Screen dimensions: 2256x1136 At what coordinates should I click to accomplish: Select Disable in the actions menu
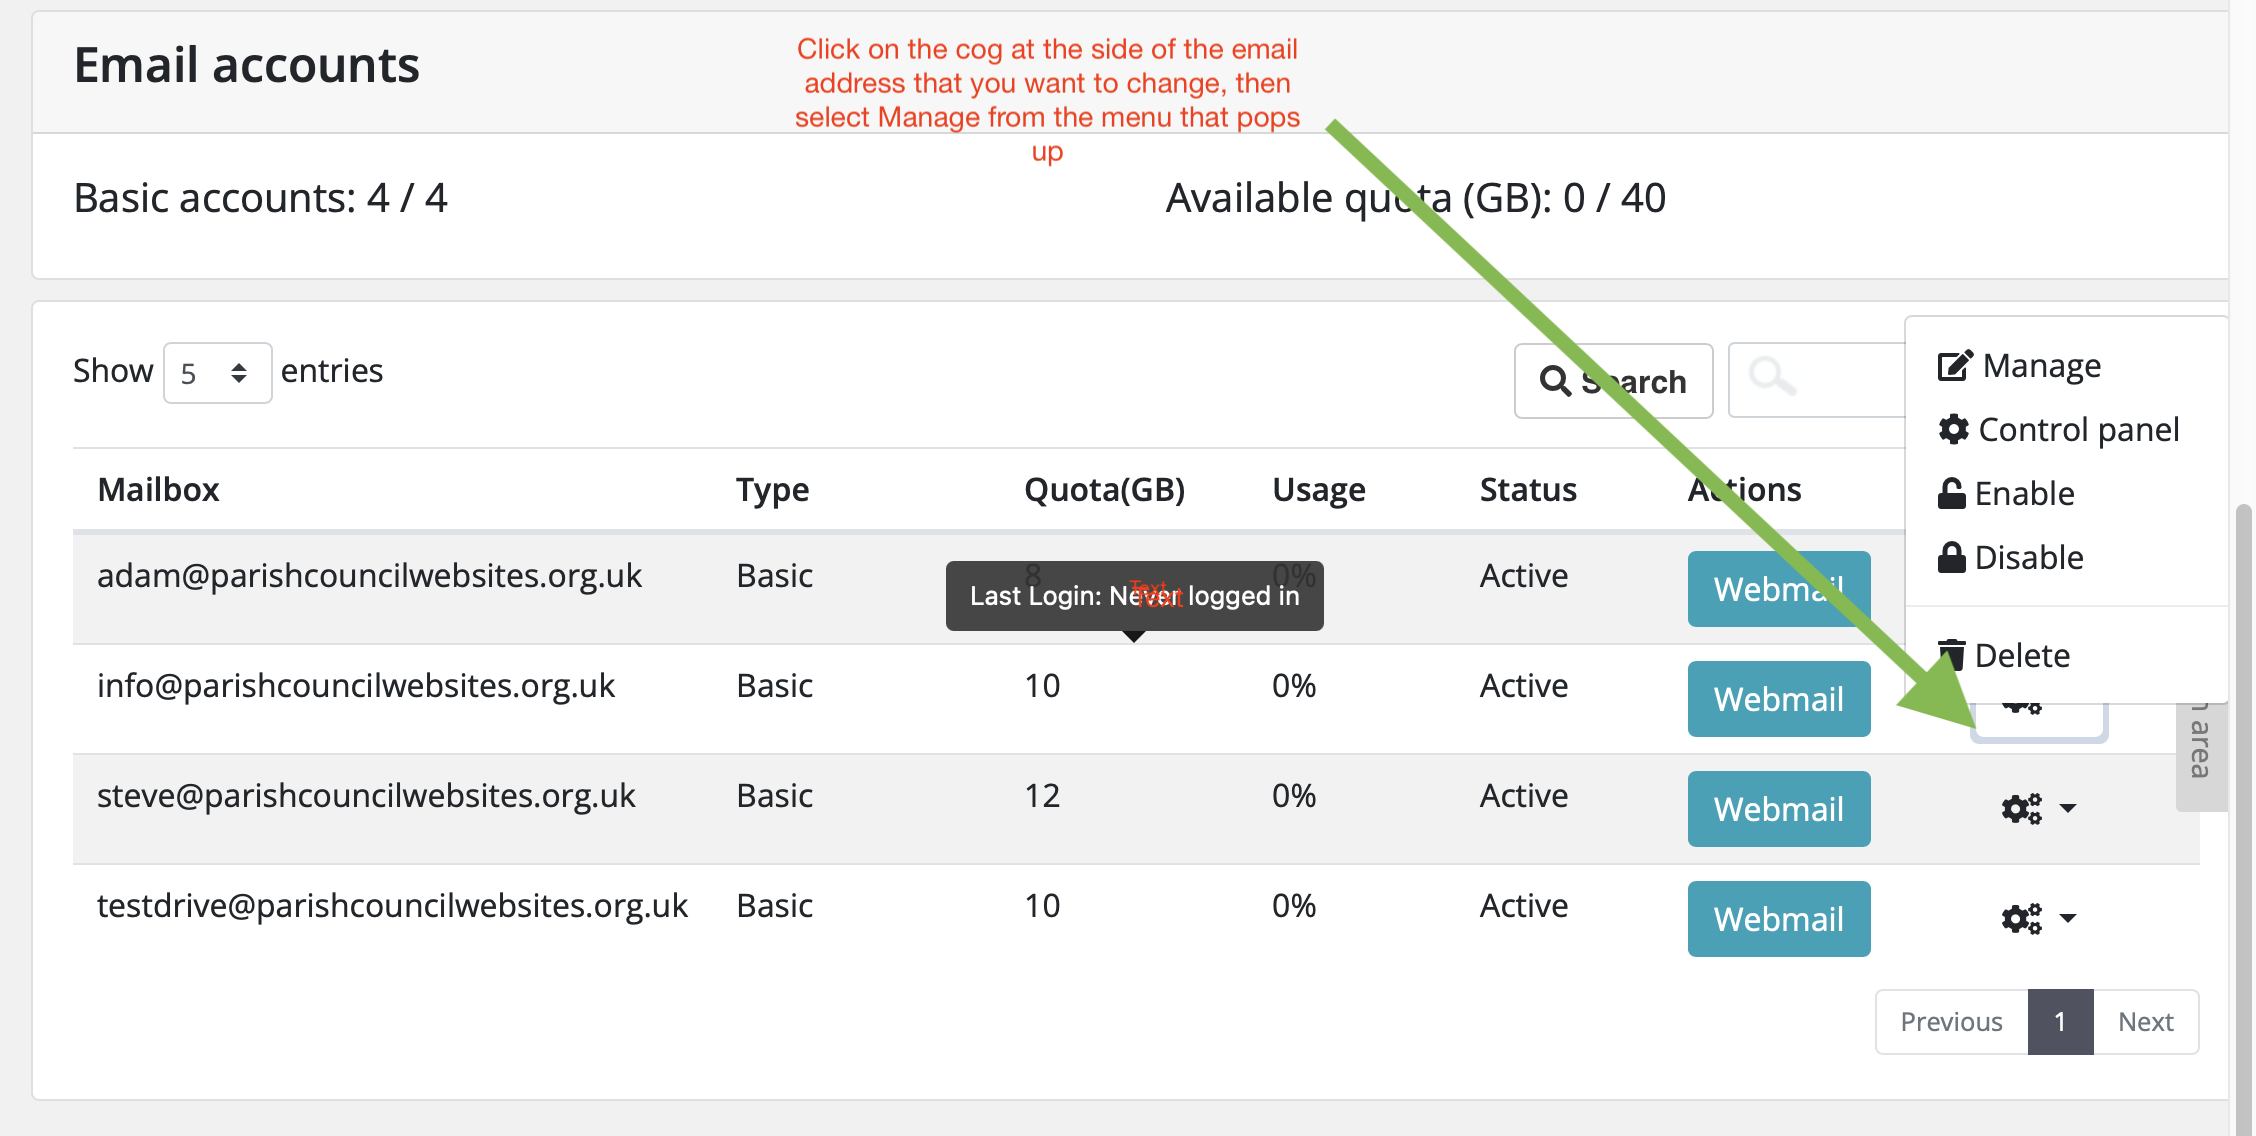click(x=2028, y=557)
